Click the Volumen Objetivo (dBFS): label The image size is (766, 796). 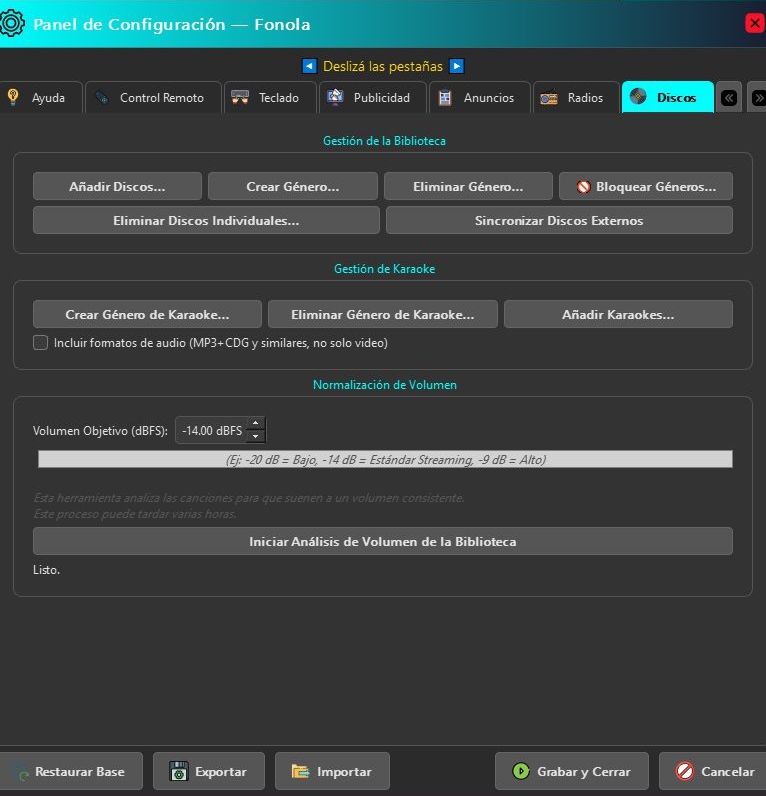pos(100,430)
